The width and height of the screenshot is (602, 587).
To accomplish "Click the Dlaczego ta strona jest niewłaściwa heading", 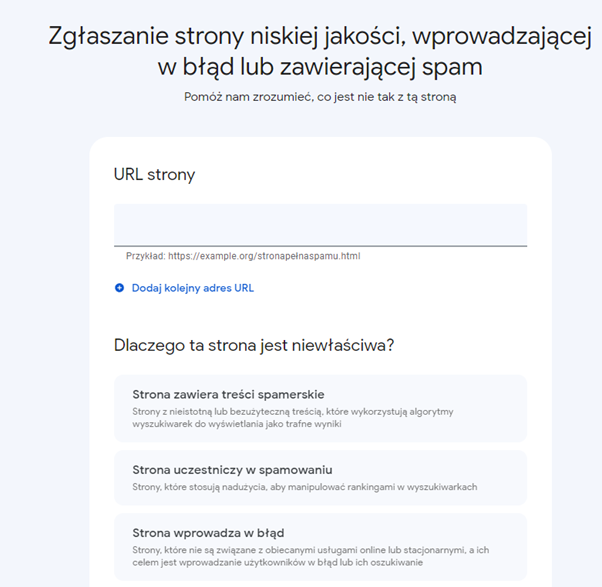I will point(254,346).
